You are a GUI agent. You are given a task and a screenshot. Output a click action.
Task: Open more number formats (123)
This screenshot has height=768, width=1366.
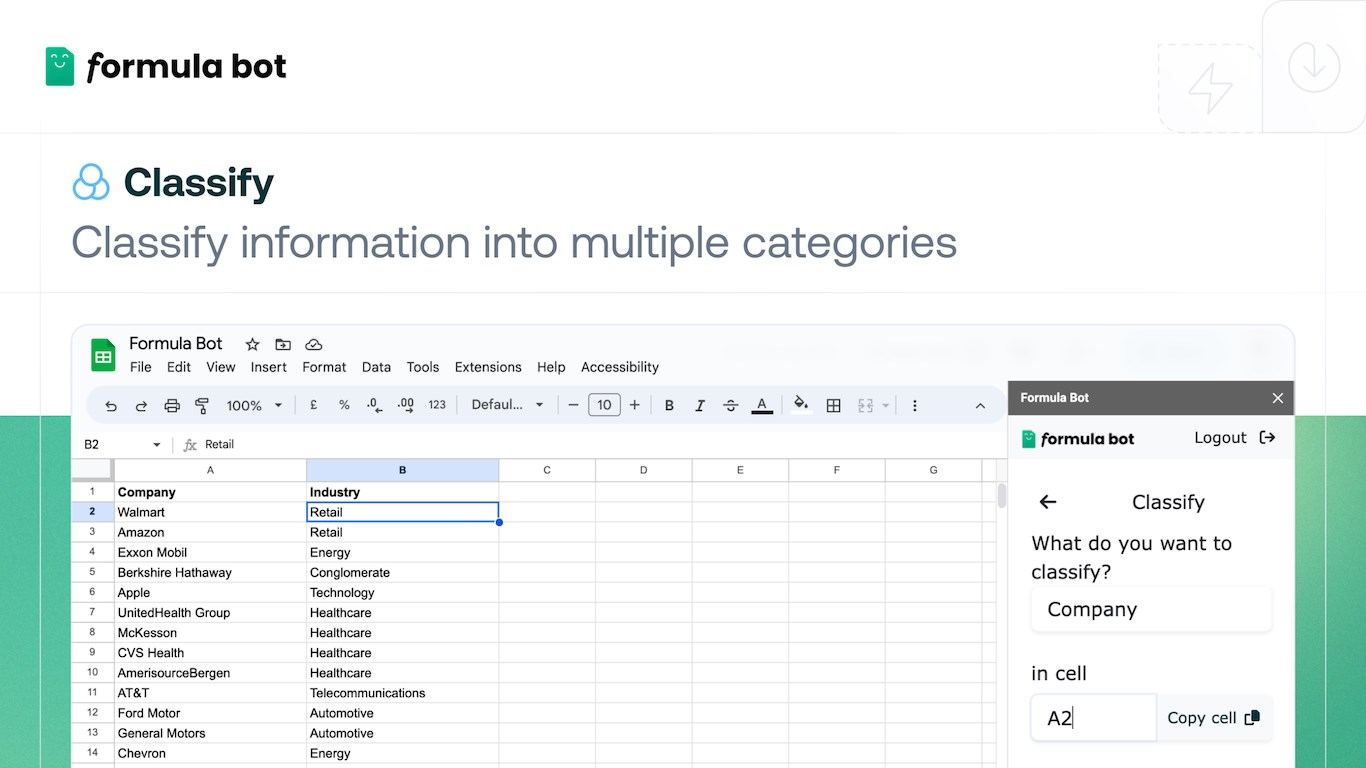437,405
